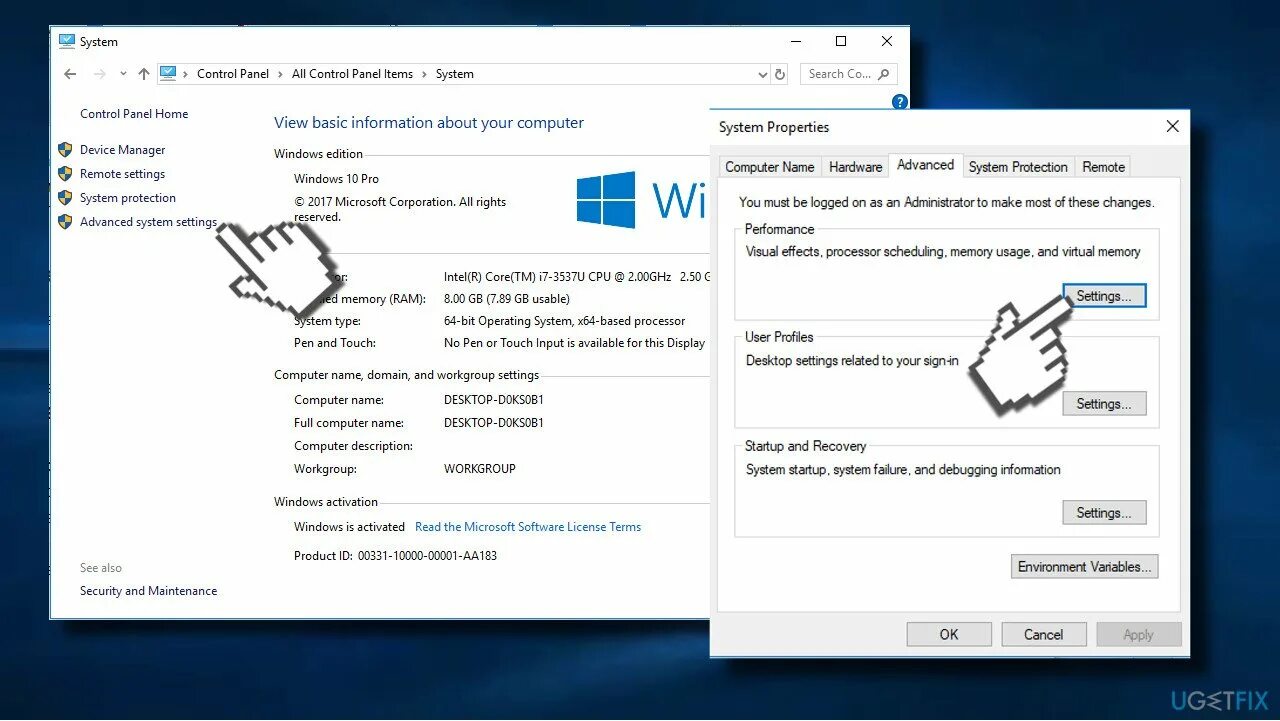
Task: Click the Up one level arrow
Action: 144,74
